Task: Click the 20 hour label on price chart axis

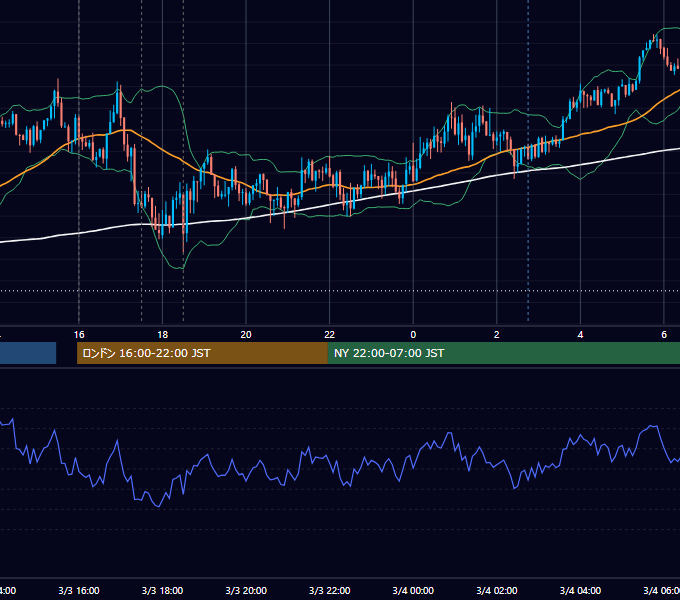Action: coord(246,335)
